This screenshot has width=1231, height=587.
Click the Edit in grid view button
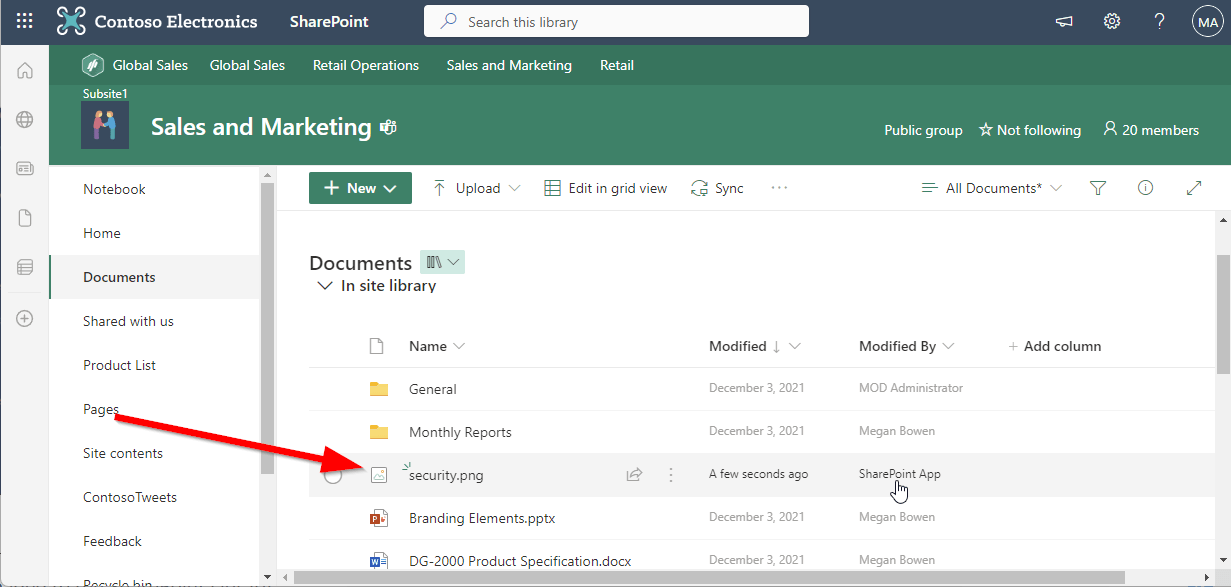(x=605, y=188)
